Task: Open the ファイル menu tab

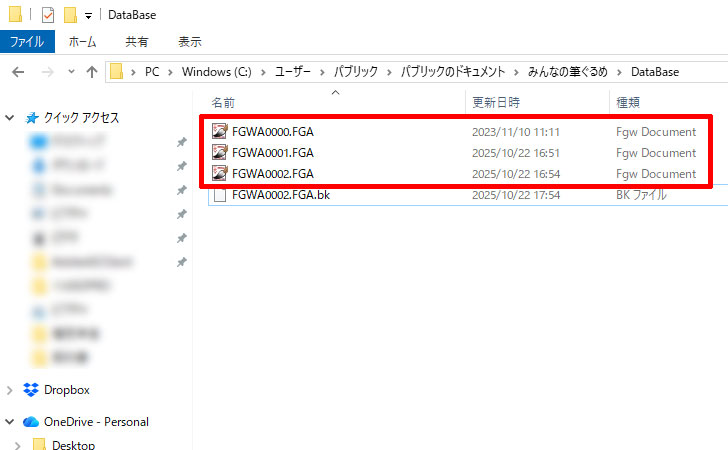Action: (27, 42)
